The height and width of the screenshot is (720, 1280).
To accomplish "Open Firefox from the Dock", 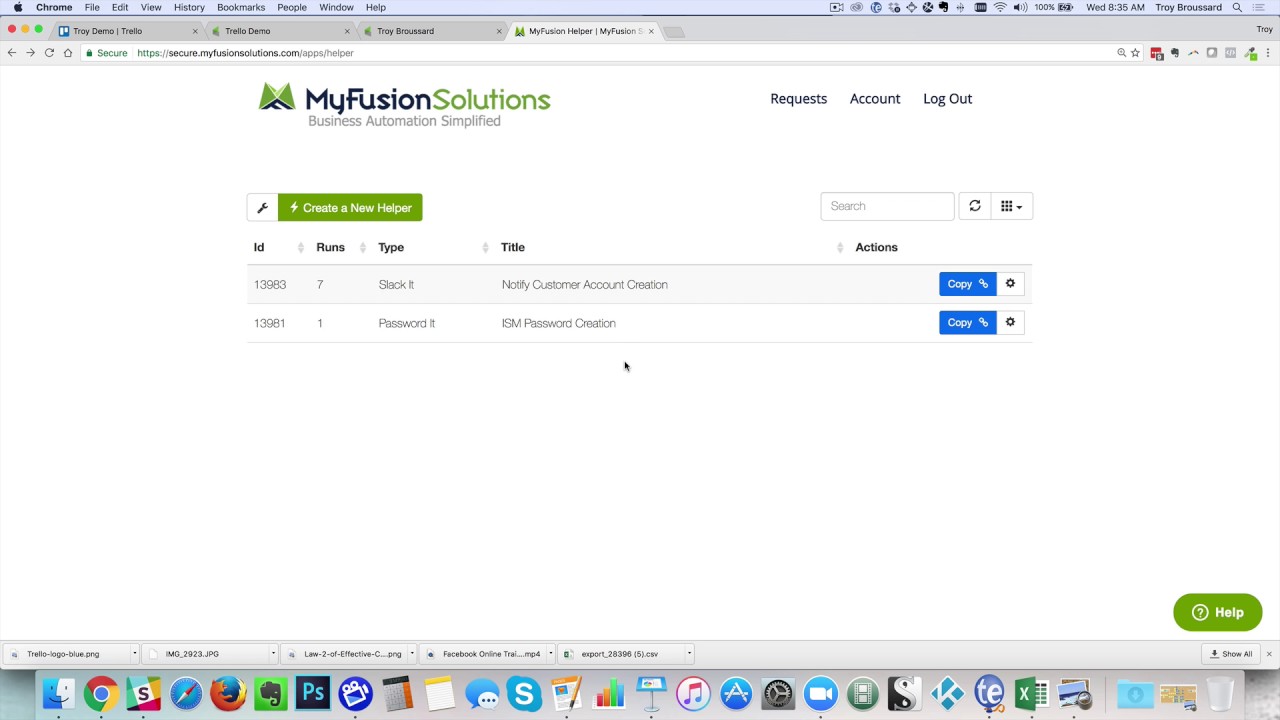I will tap(228, 694).
